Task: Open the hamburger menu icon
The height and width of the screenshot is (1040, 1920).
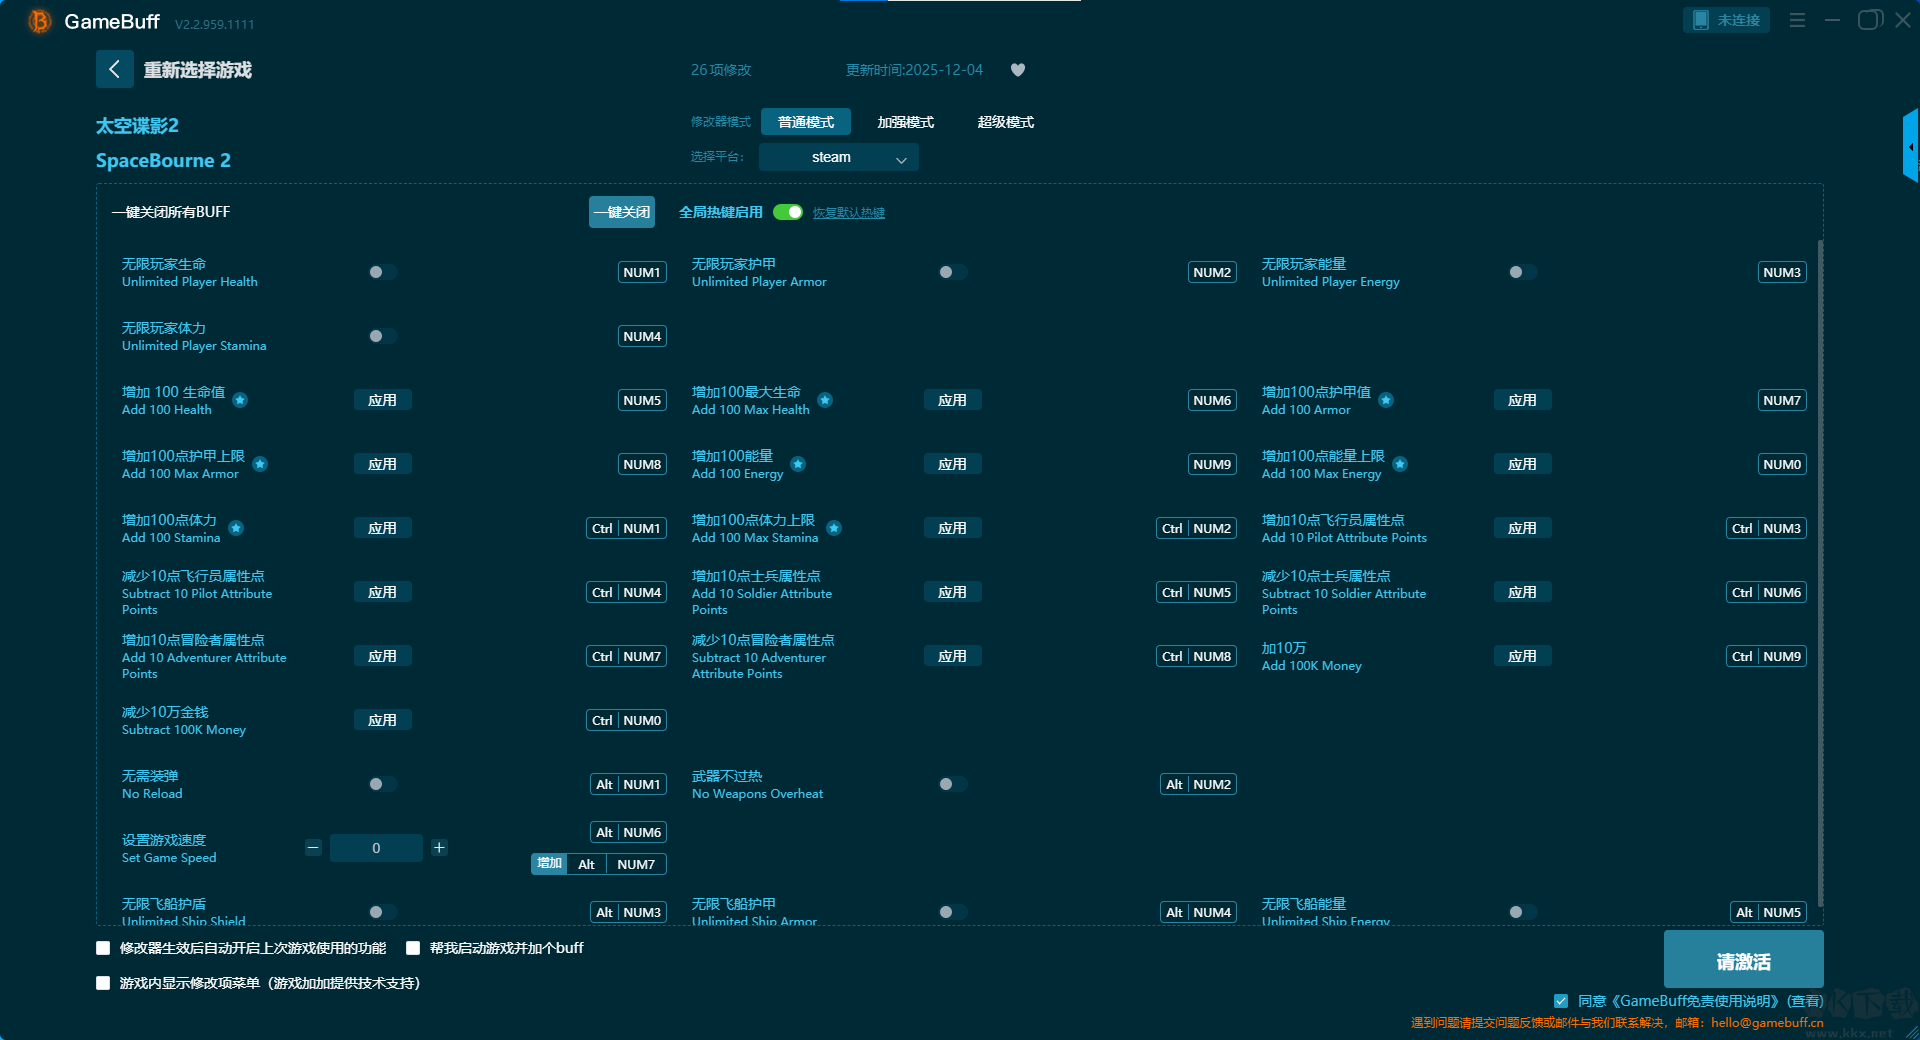Action: pyautogui.click(x=1797, y=20)
